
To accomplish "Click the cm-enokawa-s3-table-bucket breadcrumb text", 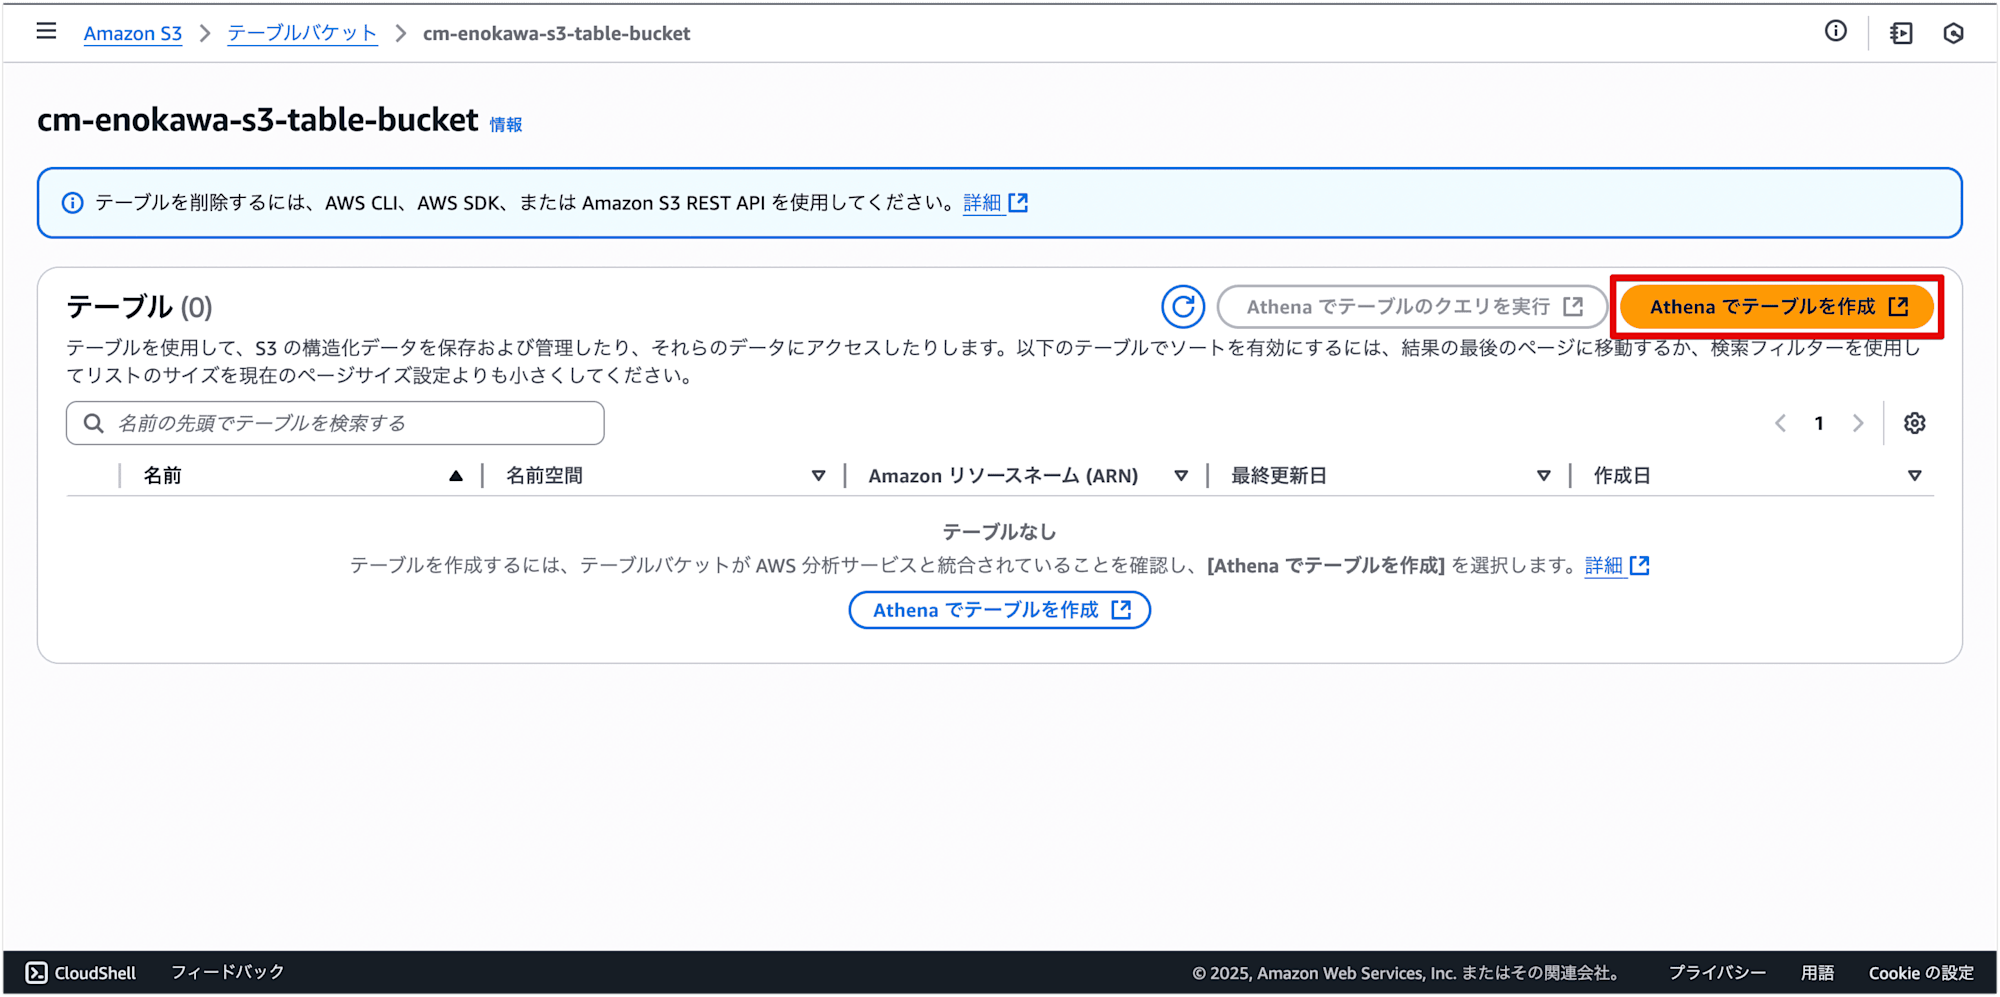I will click(x=556, y=33).
